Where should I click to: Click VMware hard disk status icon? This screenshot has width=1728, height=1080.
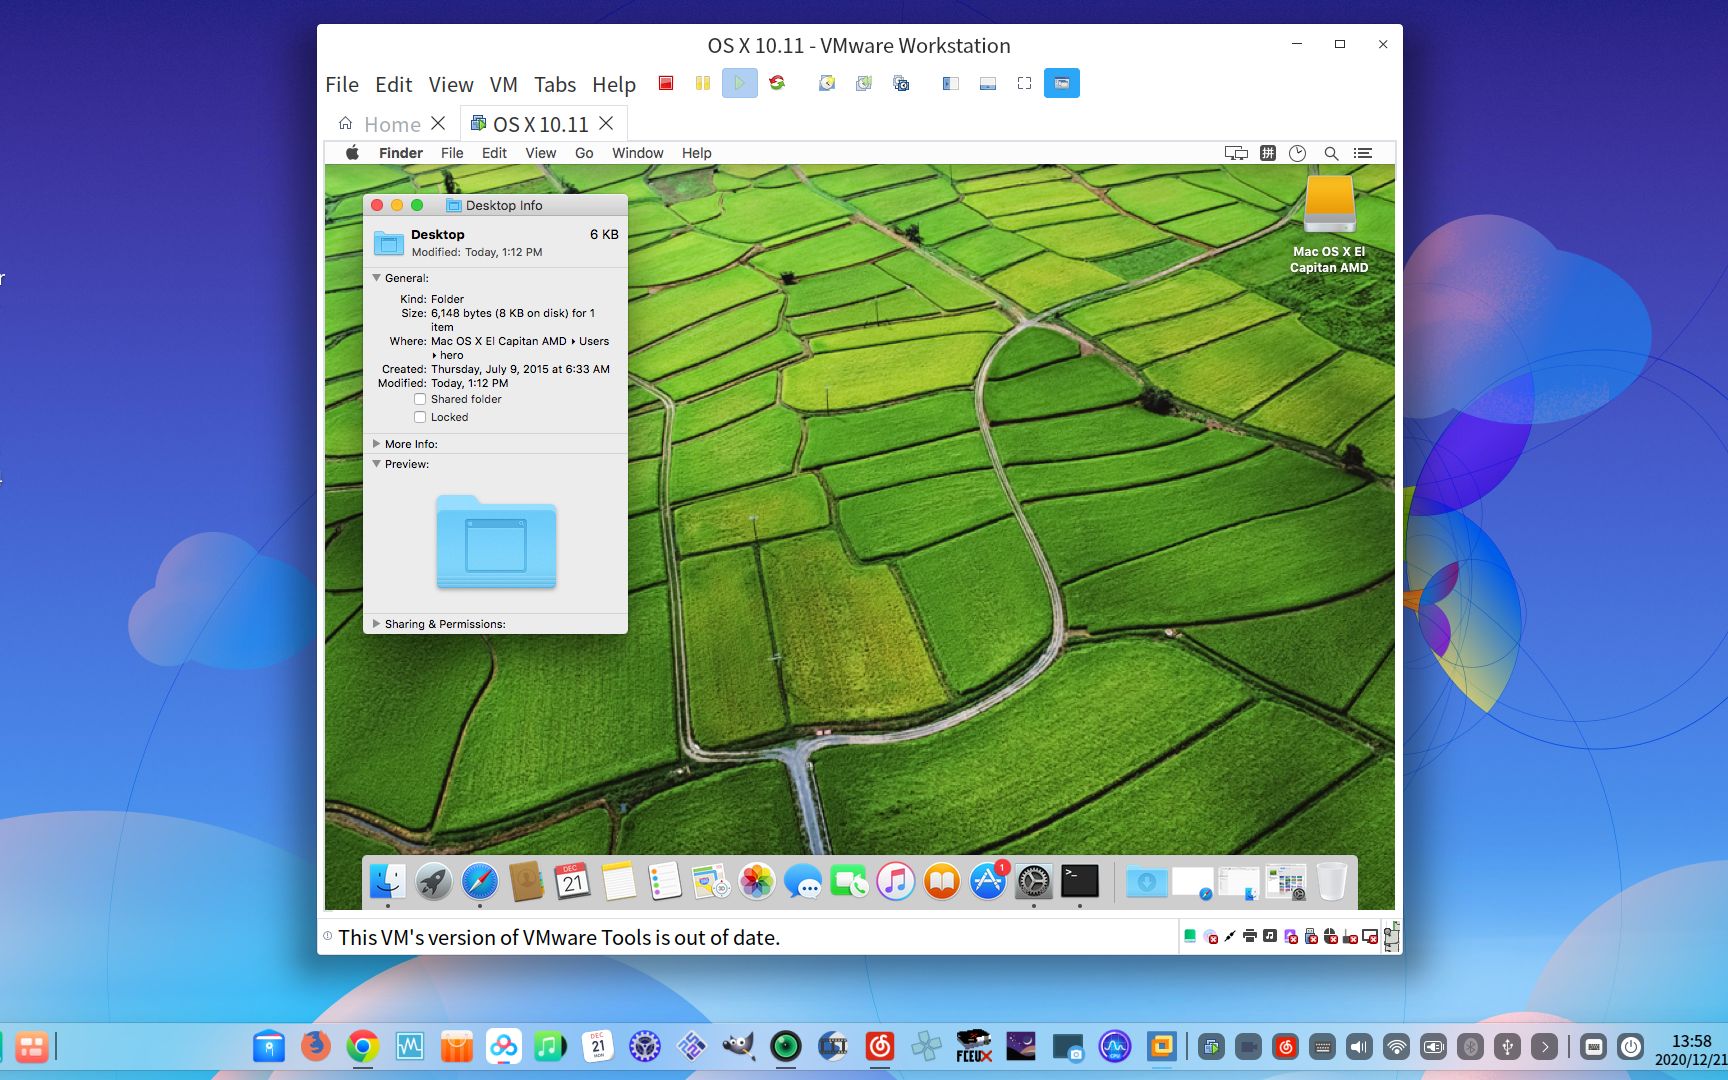click(1190, 936)
